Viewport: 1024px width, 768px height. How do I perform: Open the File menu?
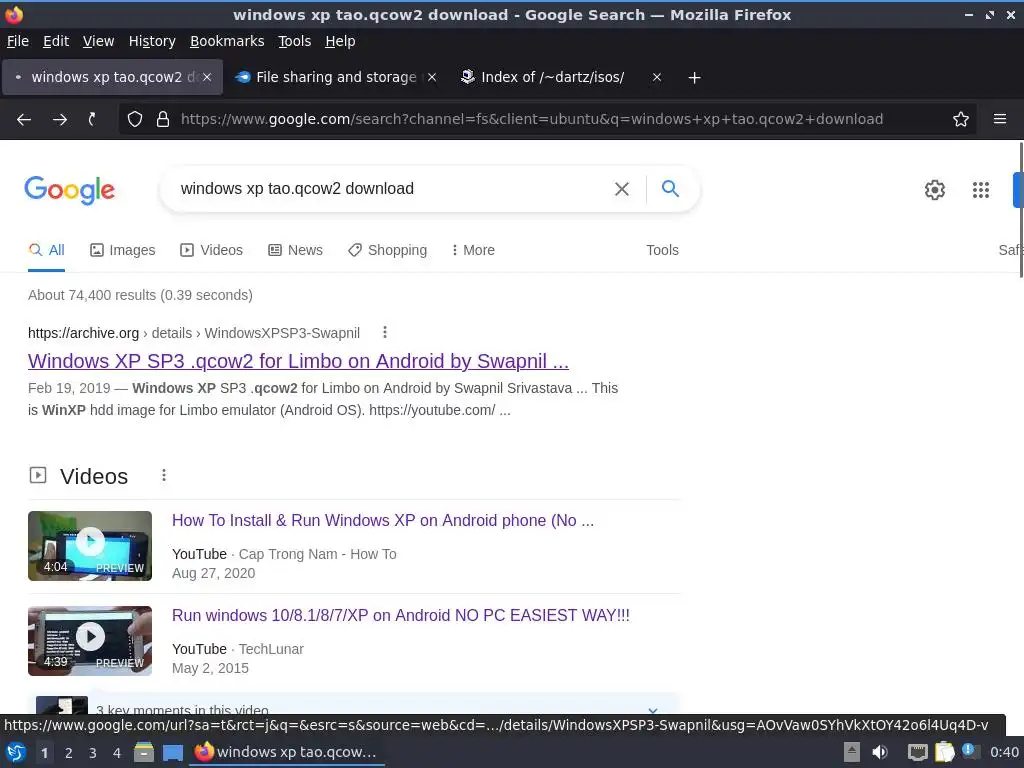[x=18, y=41]
